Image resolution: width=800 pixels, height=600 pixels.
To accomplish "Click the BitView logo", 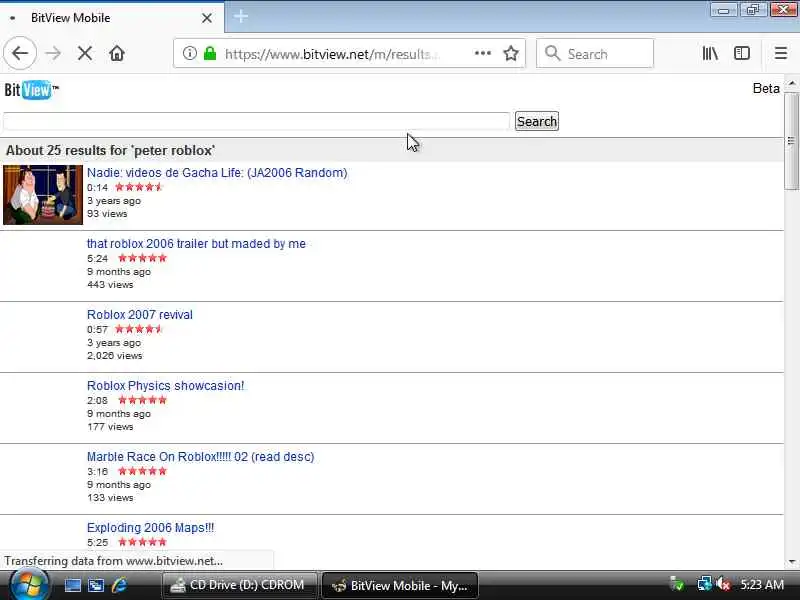I will coord(32,90).
